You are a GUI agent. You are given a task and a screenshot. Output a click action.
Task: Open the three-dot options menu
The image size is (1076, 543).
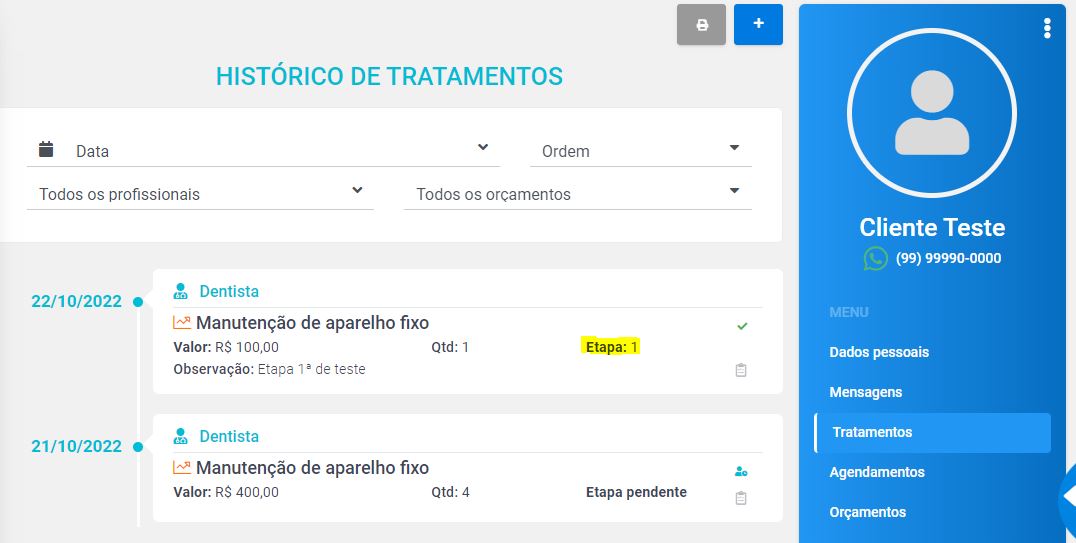(x=1046, y=28)
